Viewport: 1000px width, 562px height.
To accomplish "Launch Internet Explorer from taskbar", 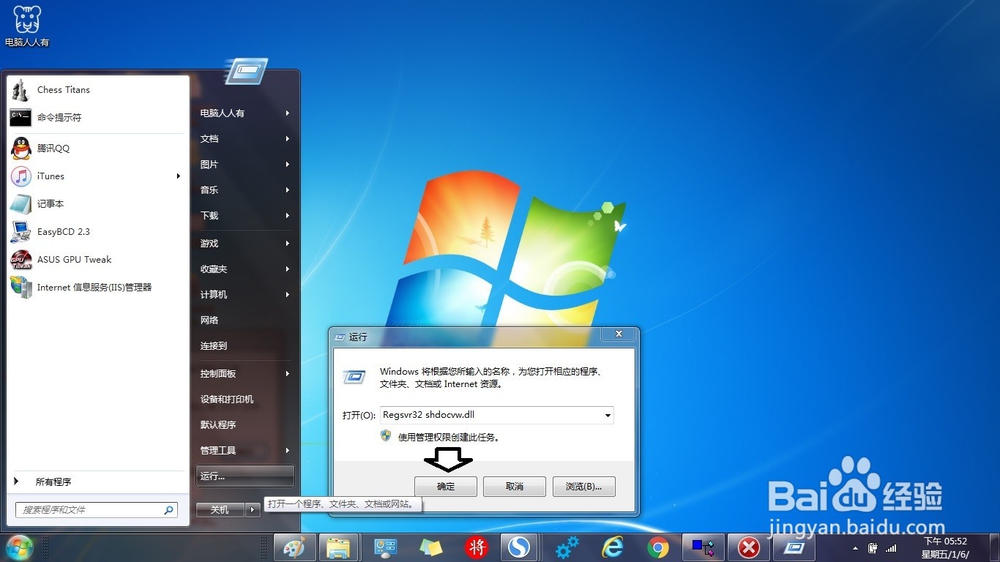I will coord(612,548).
